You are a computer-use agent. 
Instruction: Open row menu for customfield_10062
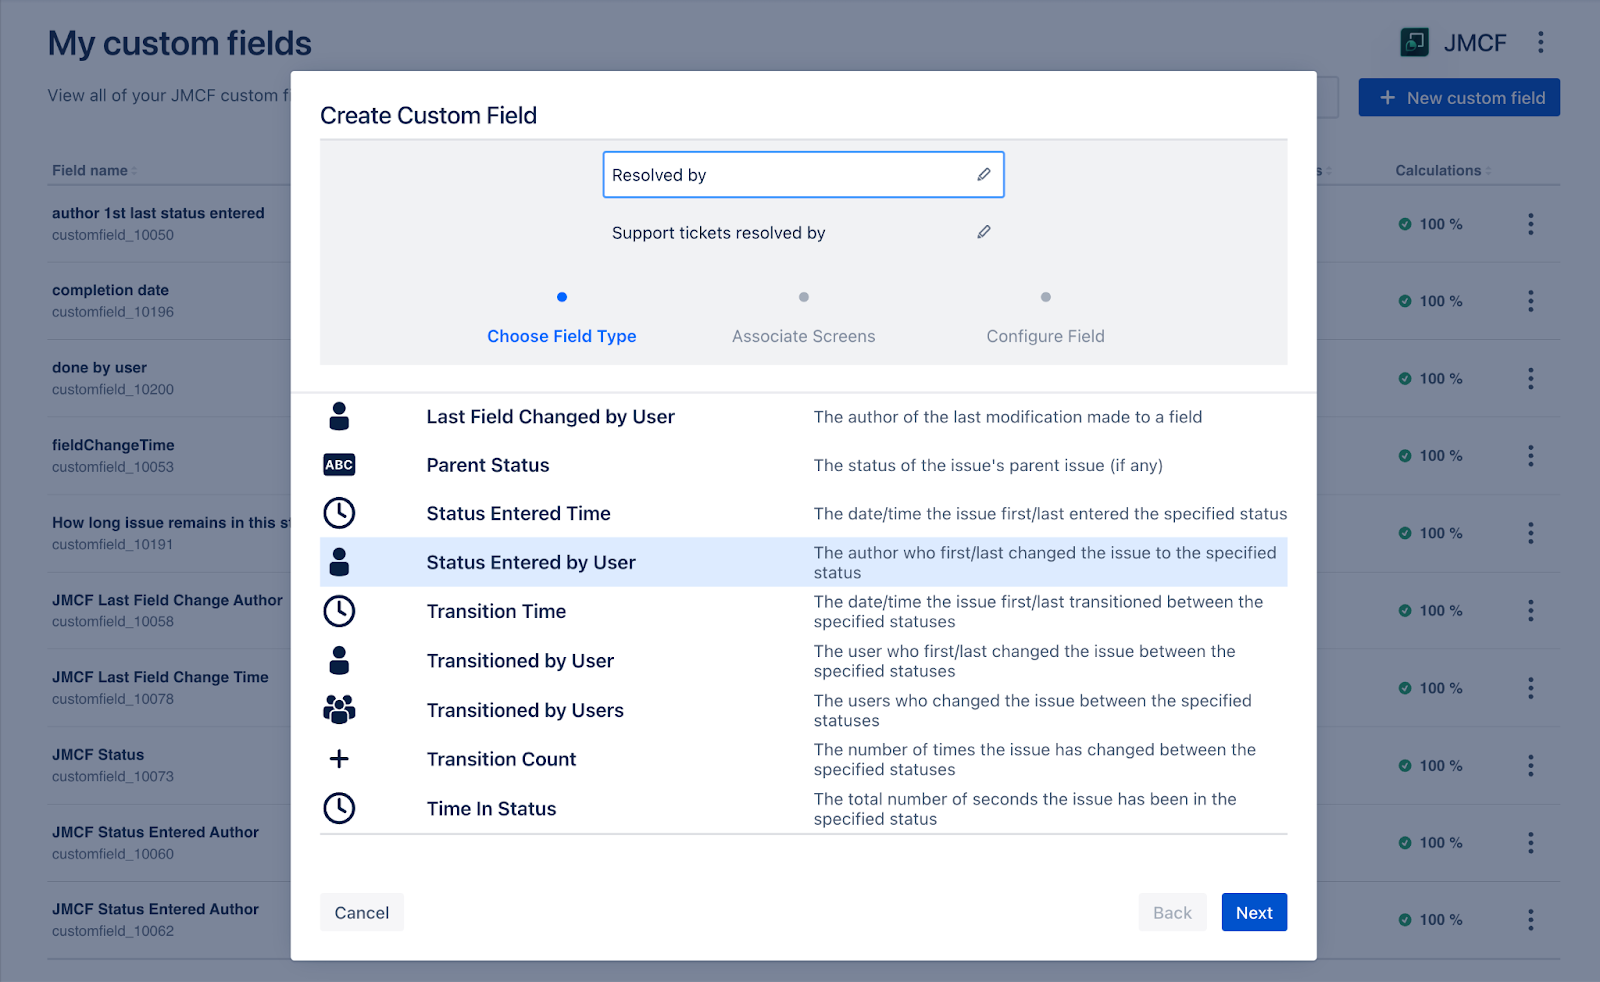tap(1530, 920)
